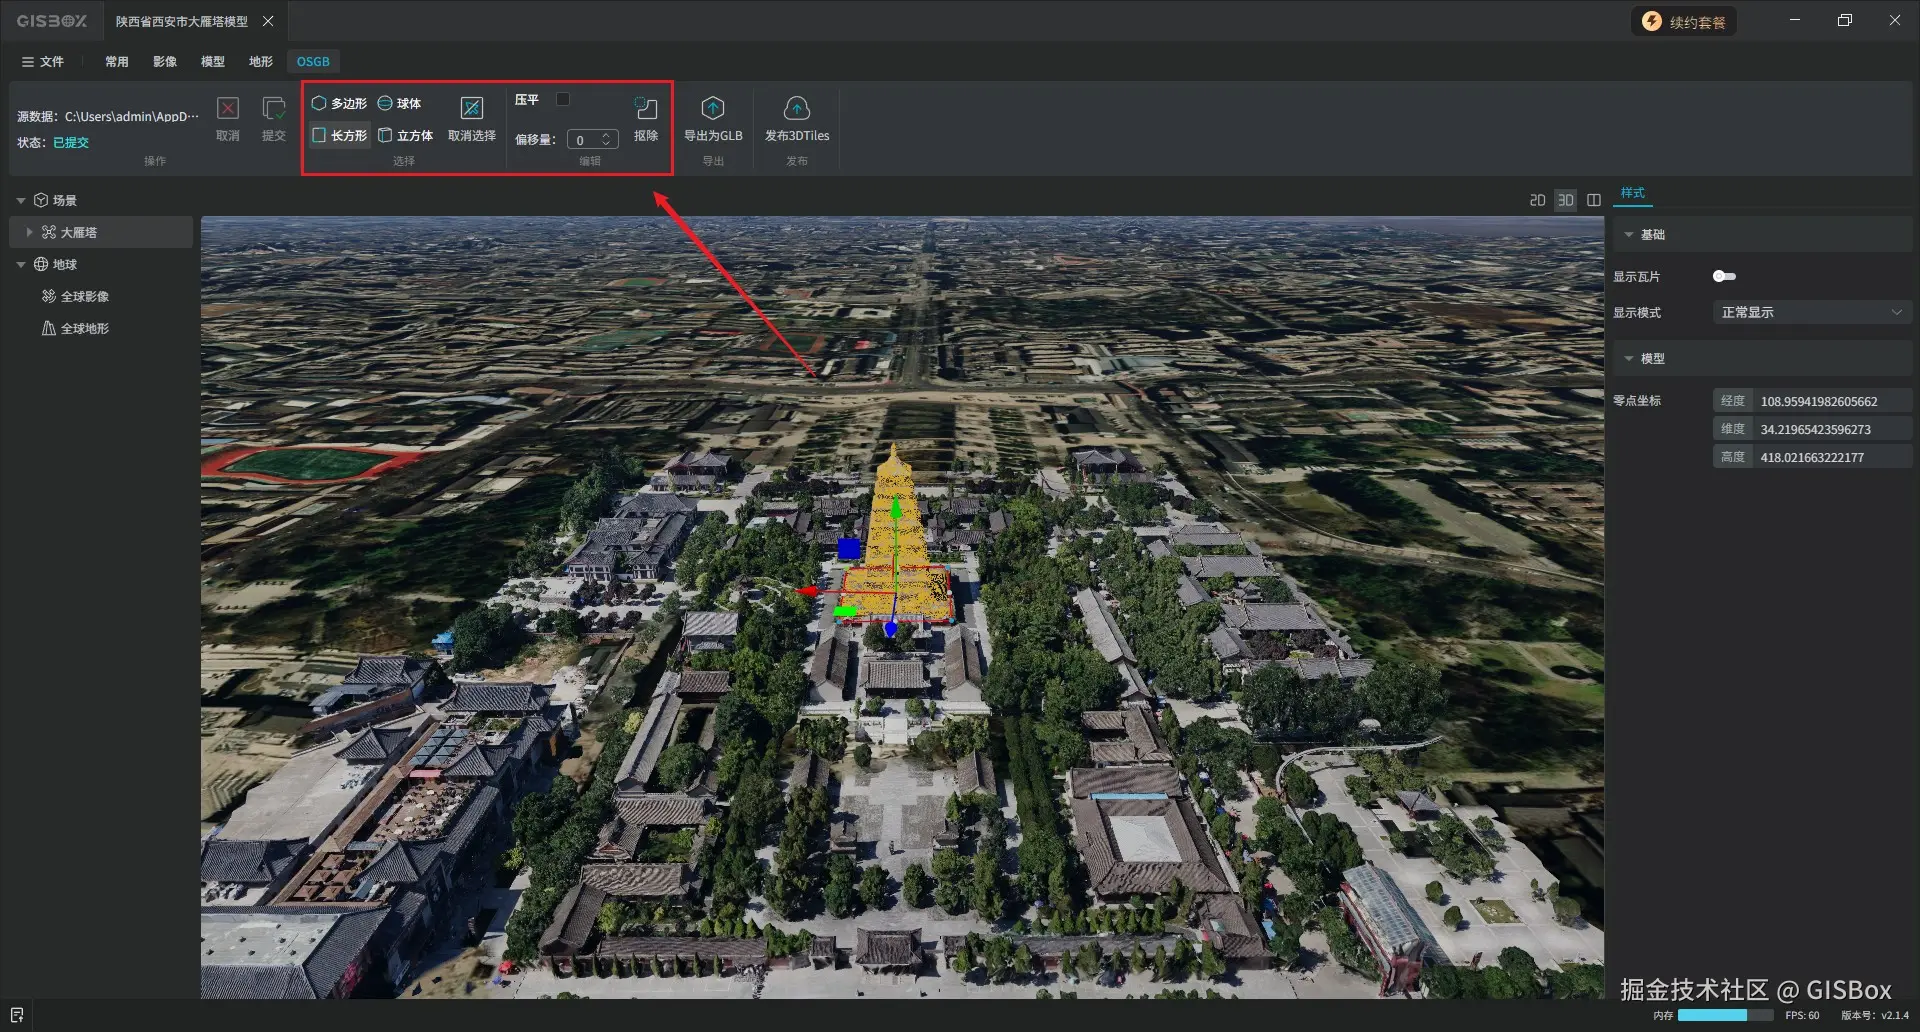Select the OSGB ribbon tab
The height and width of the screenshot is (1032, 1920).
(313, 61)
